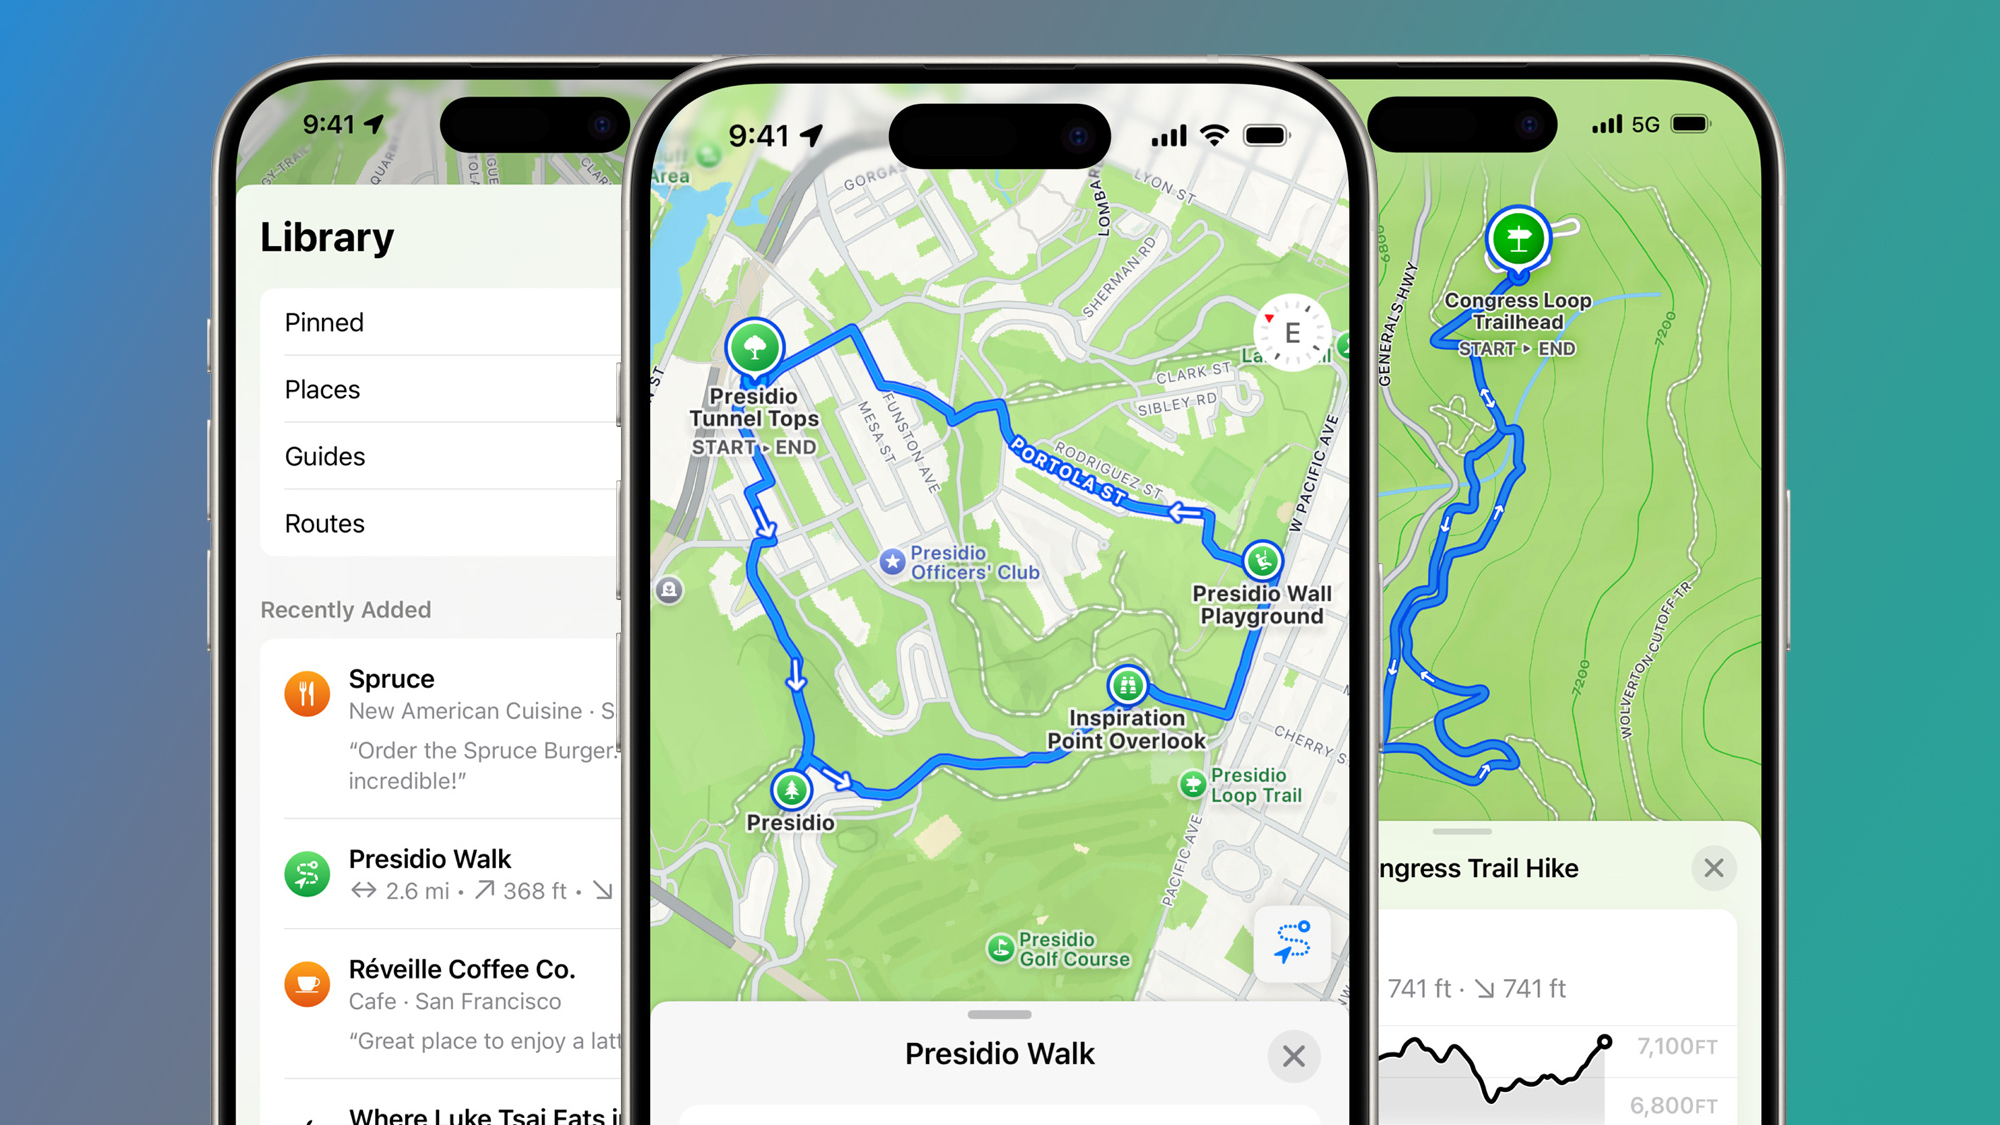This screenshot has height=1125, width=2000.
Task: Close the Presidio Walk info panel
Action: pyautogui.click(x=1288, y=1056)
